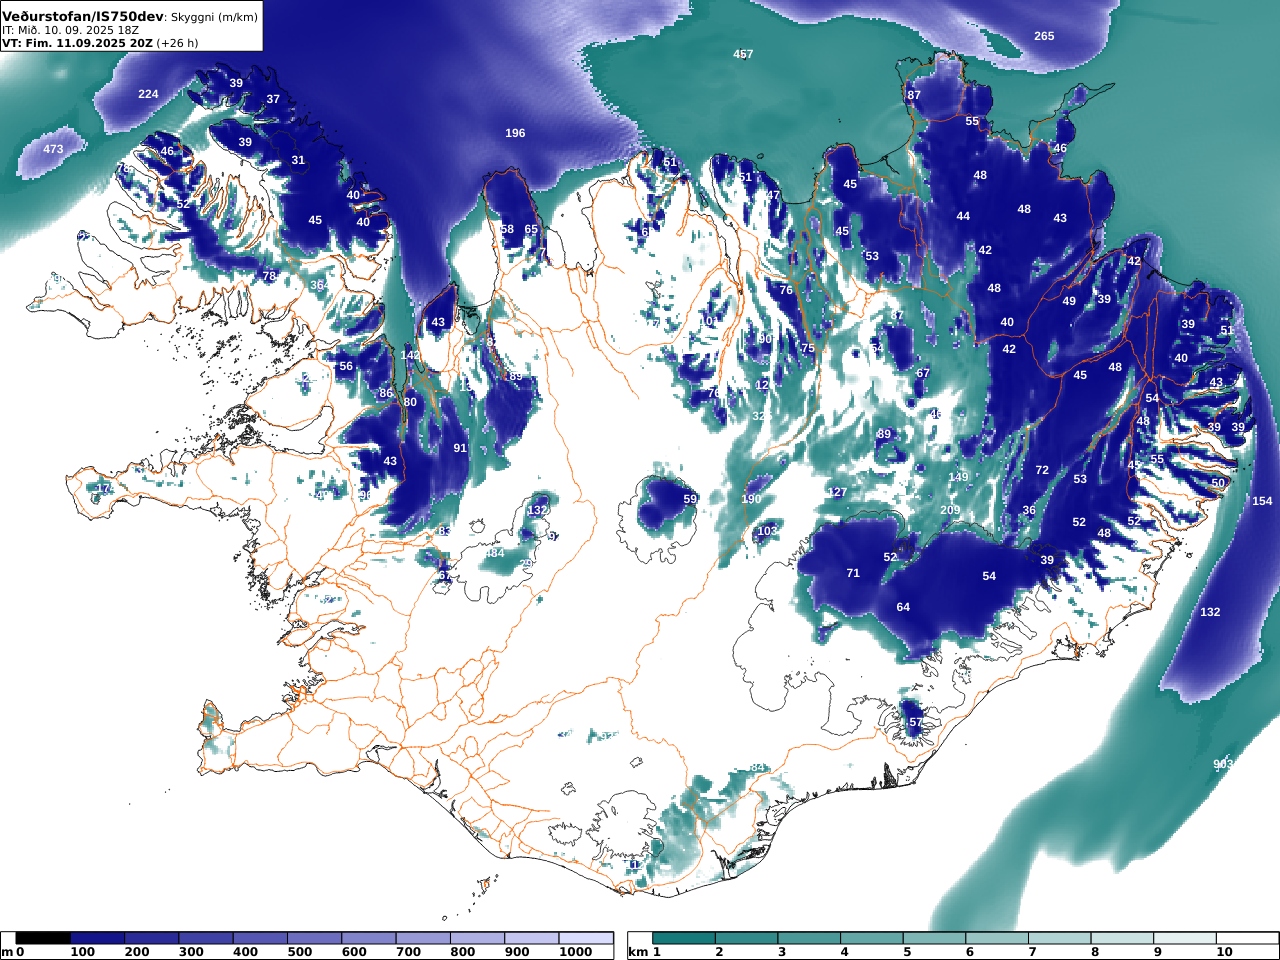Screen dimensions: 1280x960
Task: Click the visibility value 209
Action: click(950, 510)
